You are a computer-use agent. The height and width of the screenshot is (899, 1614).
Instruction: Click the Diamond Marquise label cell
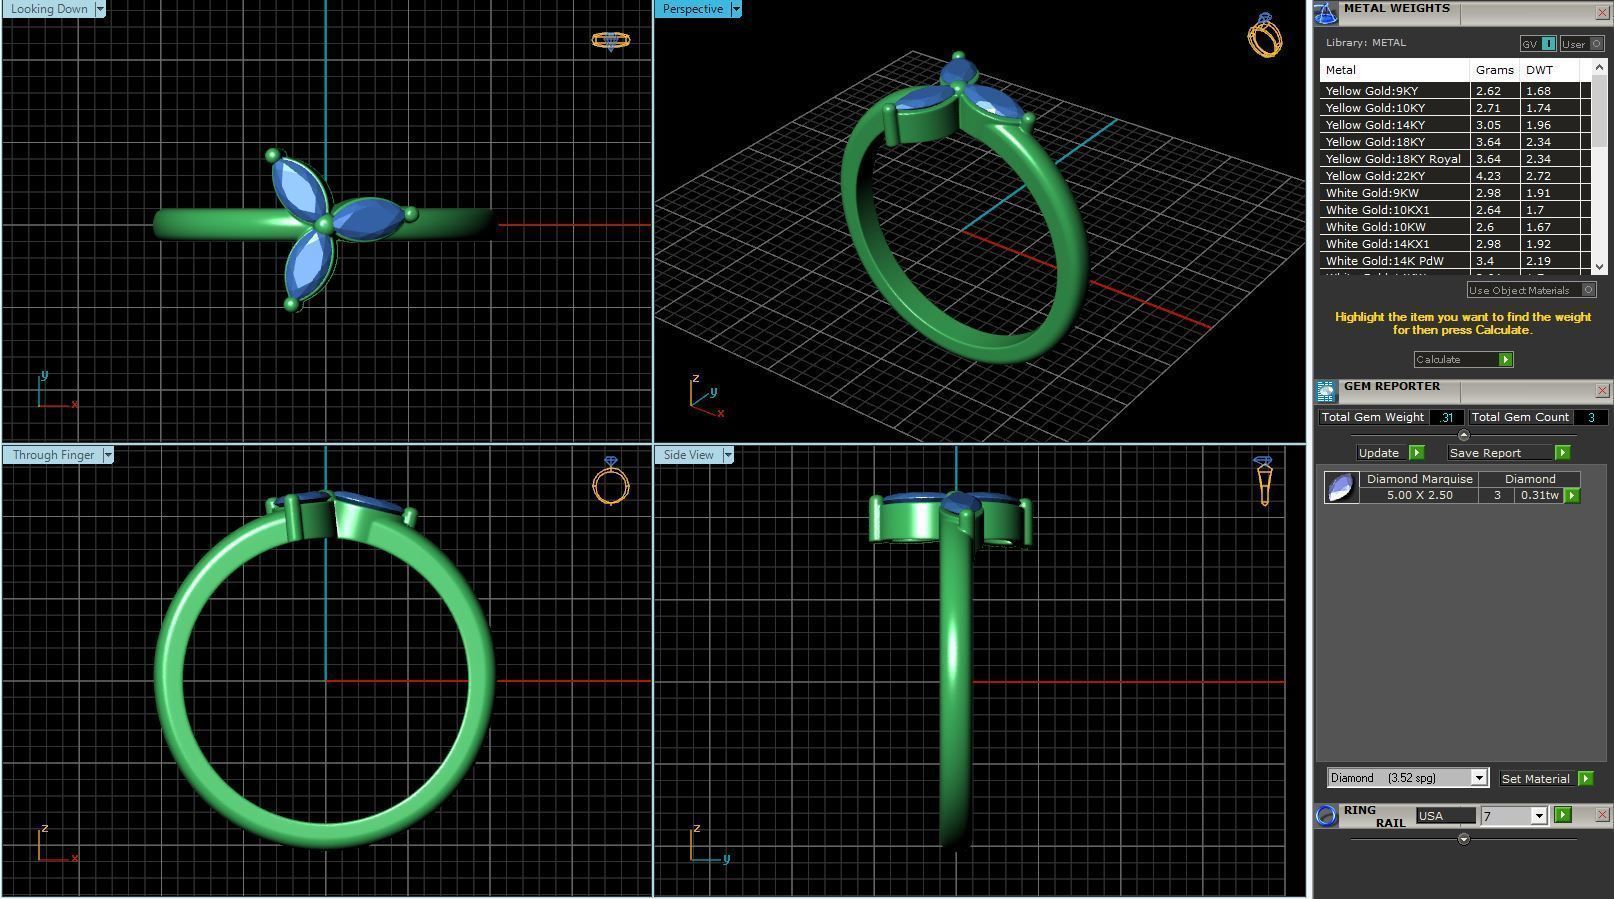coord(1419,479)
